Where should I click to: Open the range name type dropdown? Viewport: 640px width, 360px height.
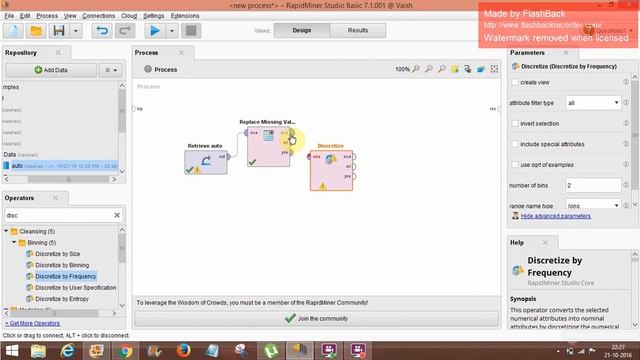[x=593, y=204]
